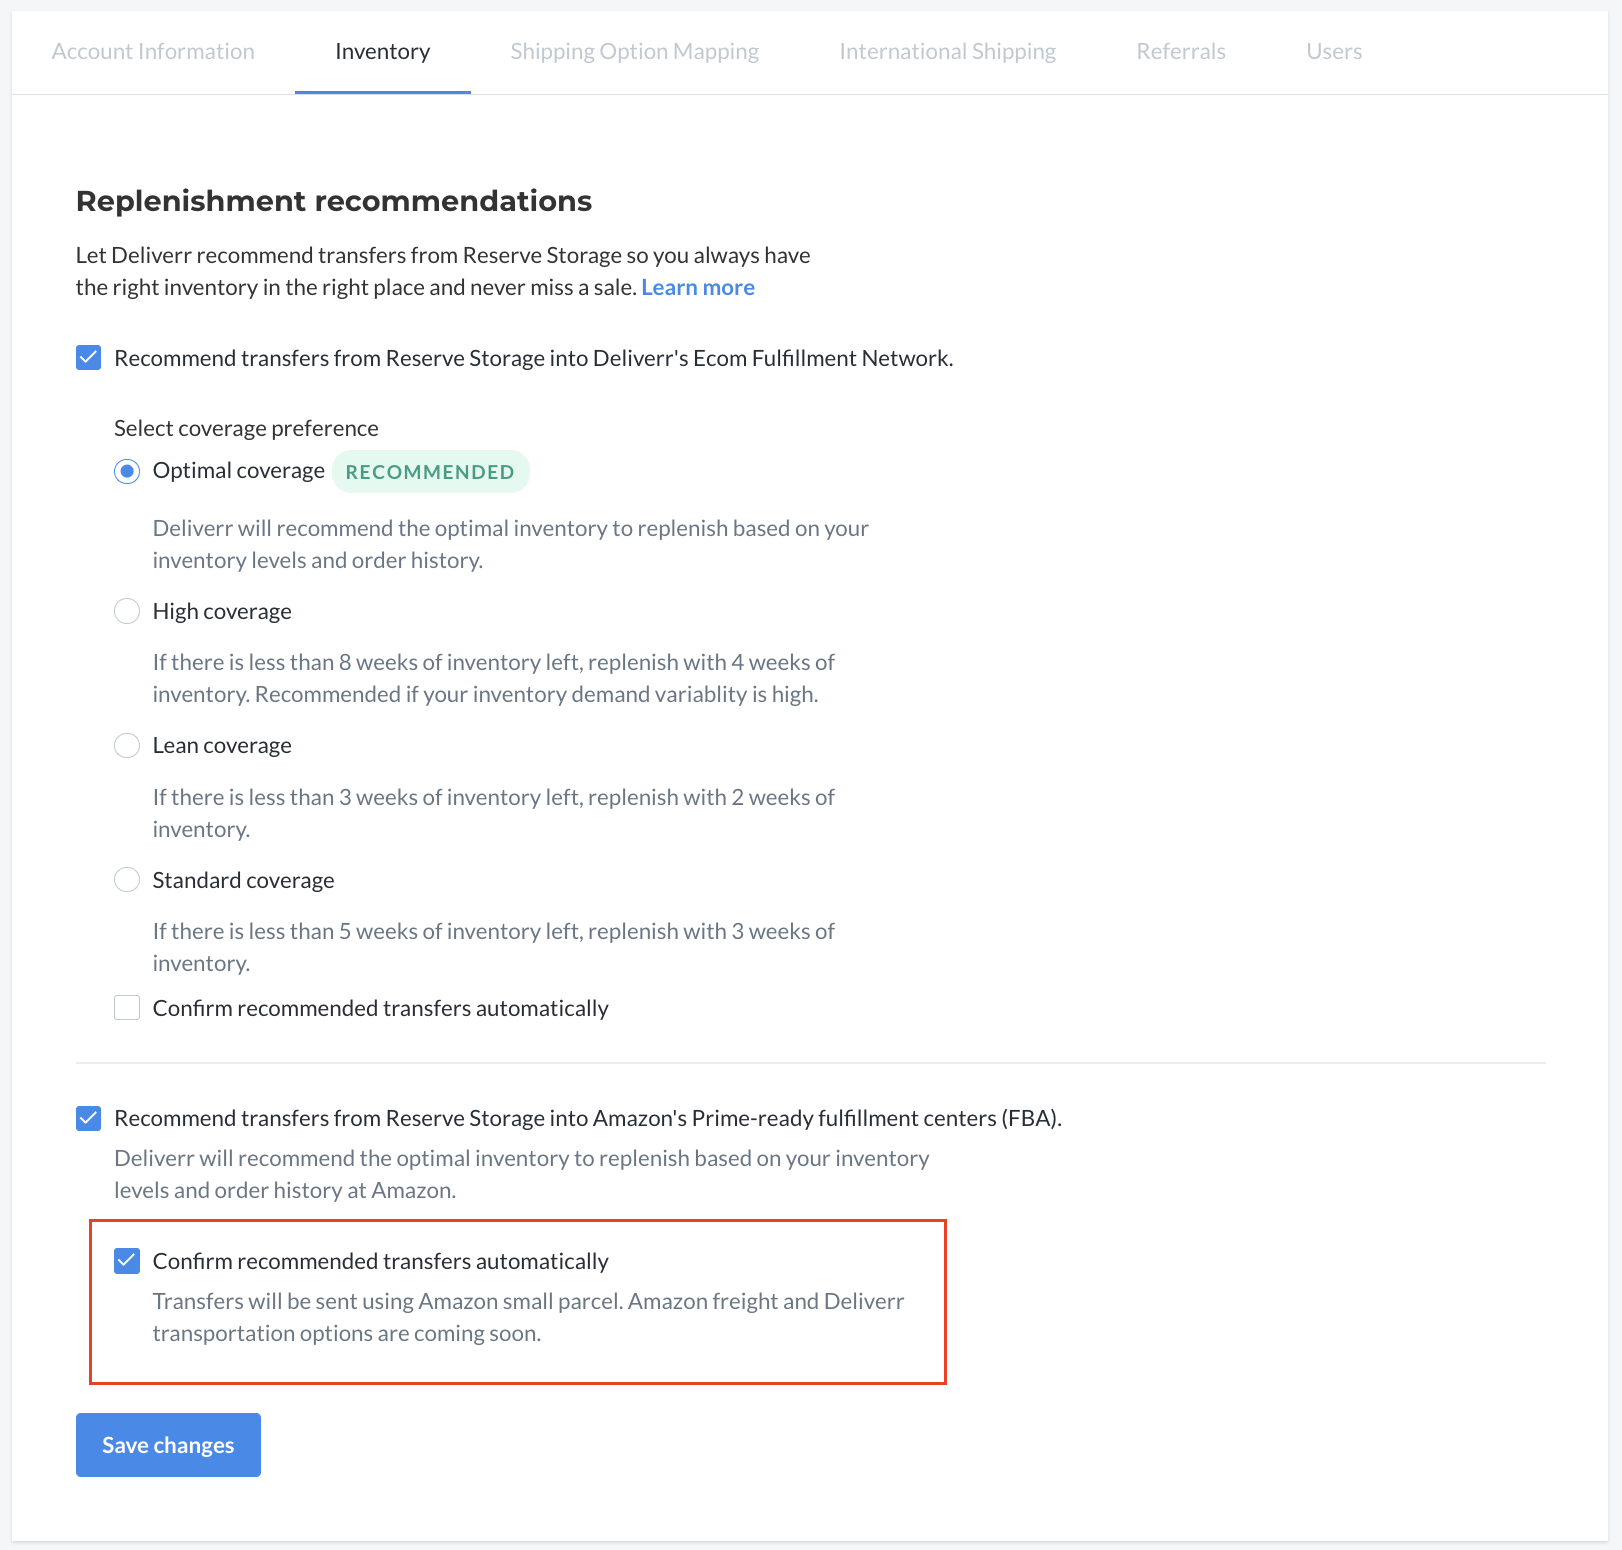Click 'less than 3 weeks' Lean coverage description

pyautogui.click(x=494, y=813)
